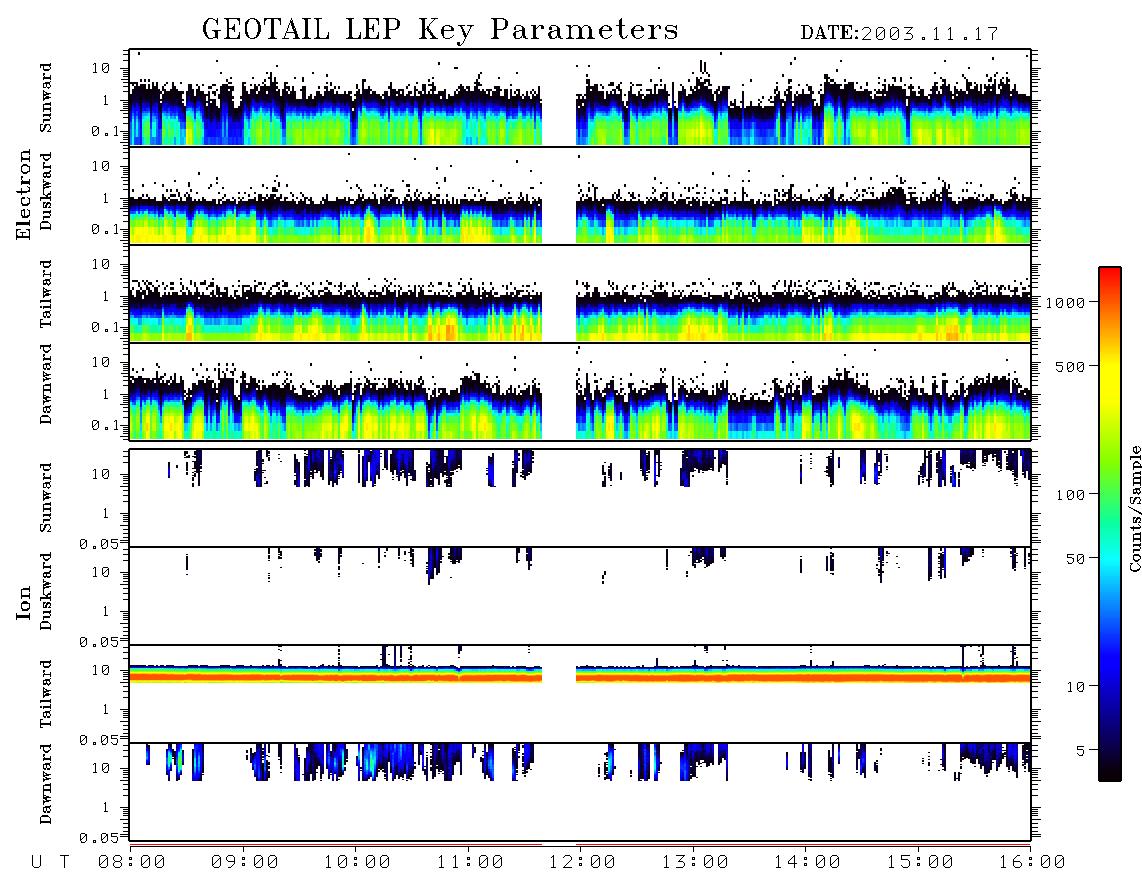1142x880 pixels.
Task: Click the 09:00 time tick label
Action: tap(245, 862)
